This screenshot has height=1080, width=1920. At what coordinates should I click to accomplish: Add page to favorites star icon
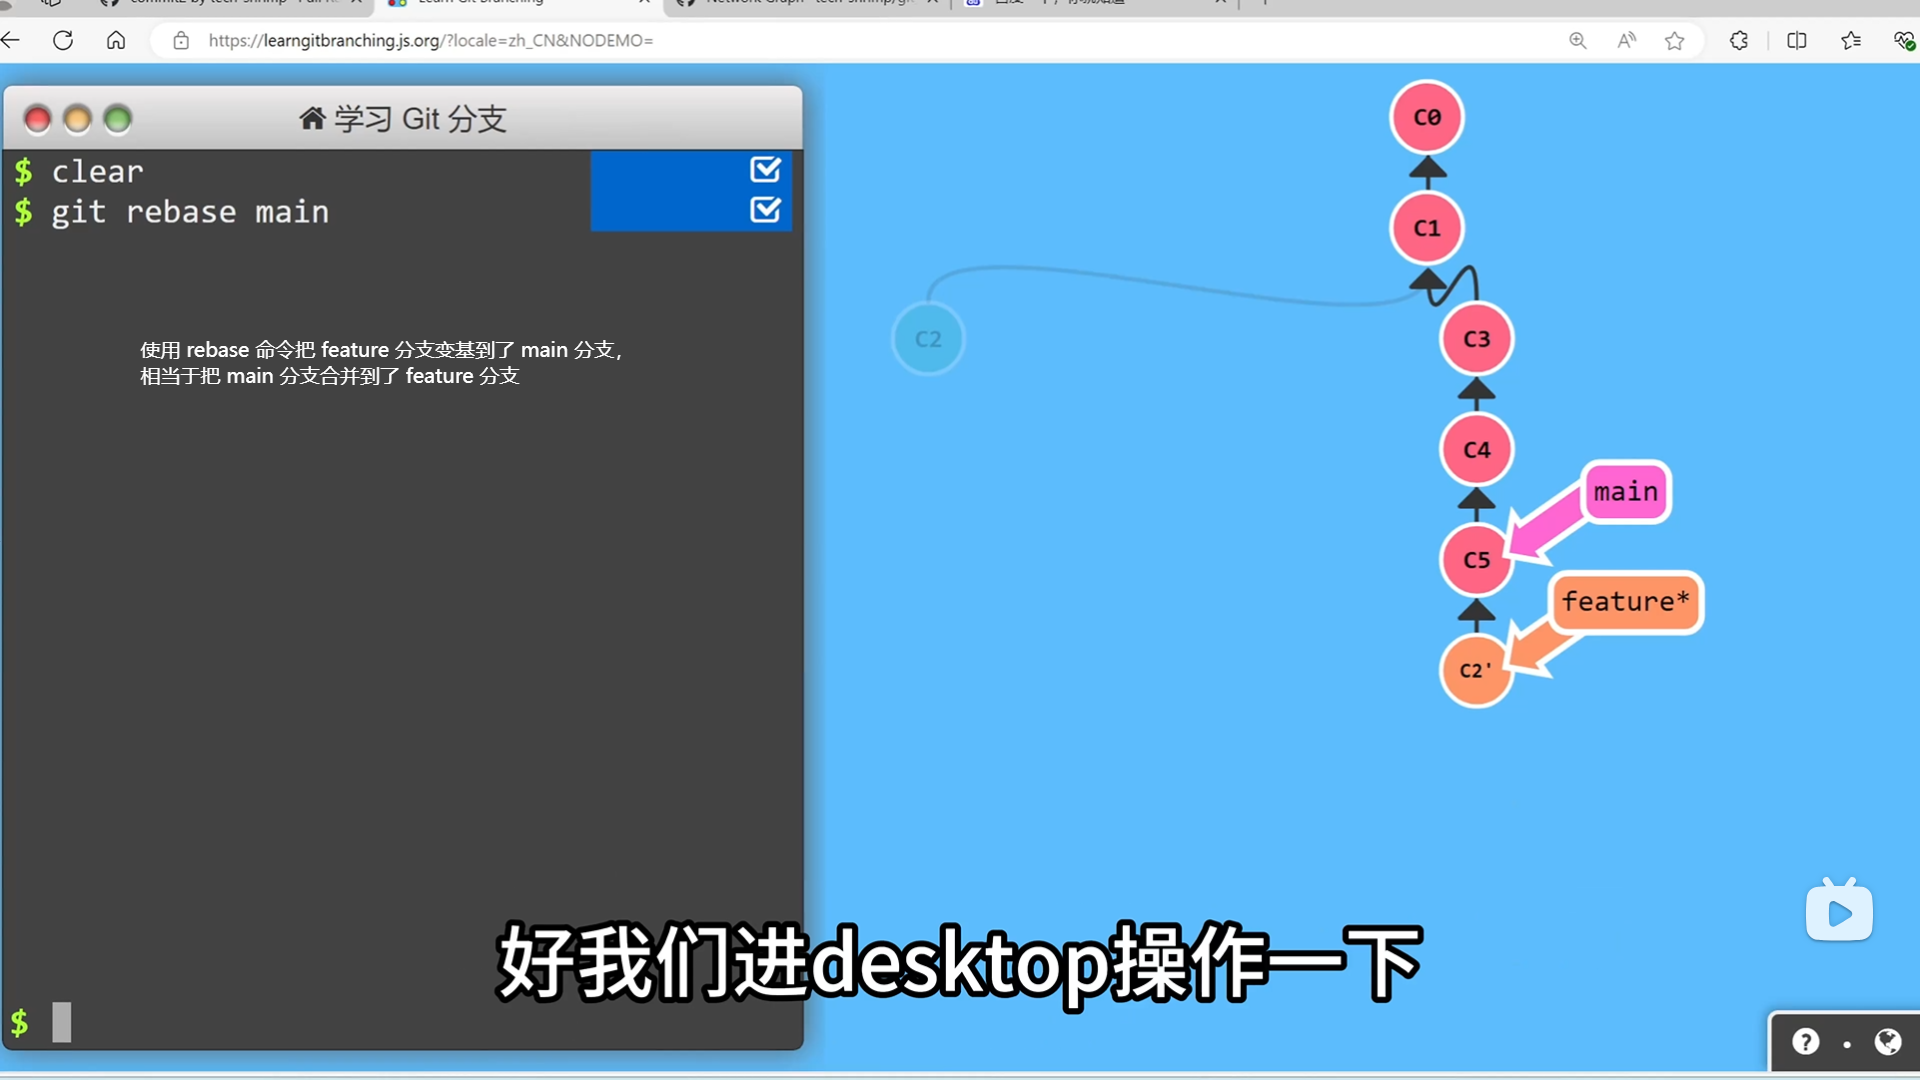pyautogui.click(x=1675, y=40)
